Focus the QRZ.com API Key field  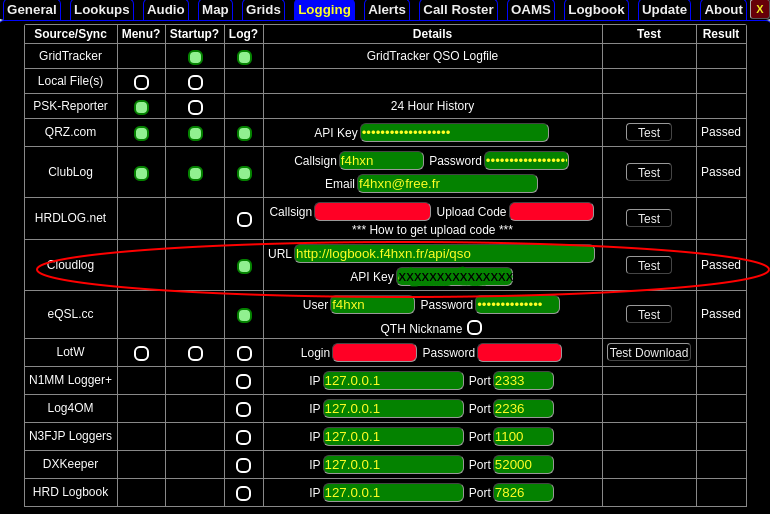click(x=454, y=133)
